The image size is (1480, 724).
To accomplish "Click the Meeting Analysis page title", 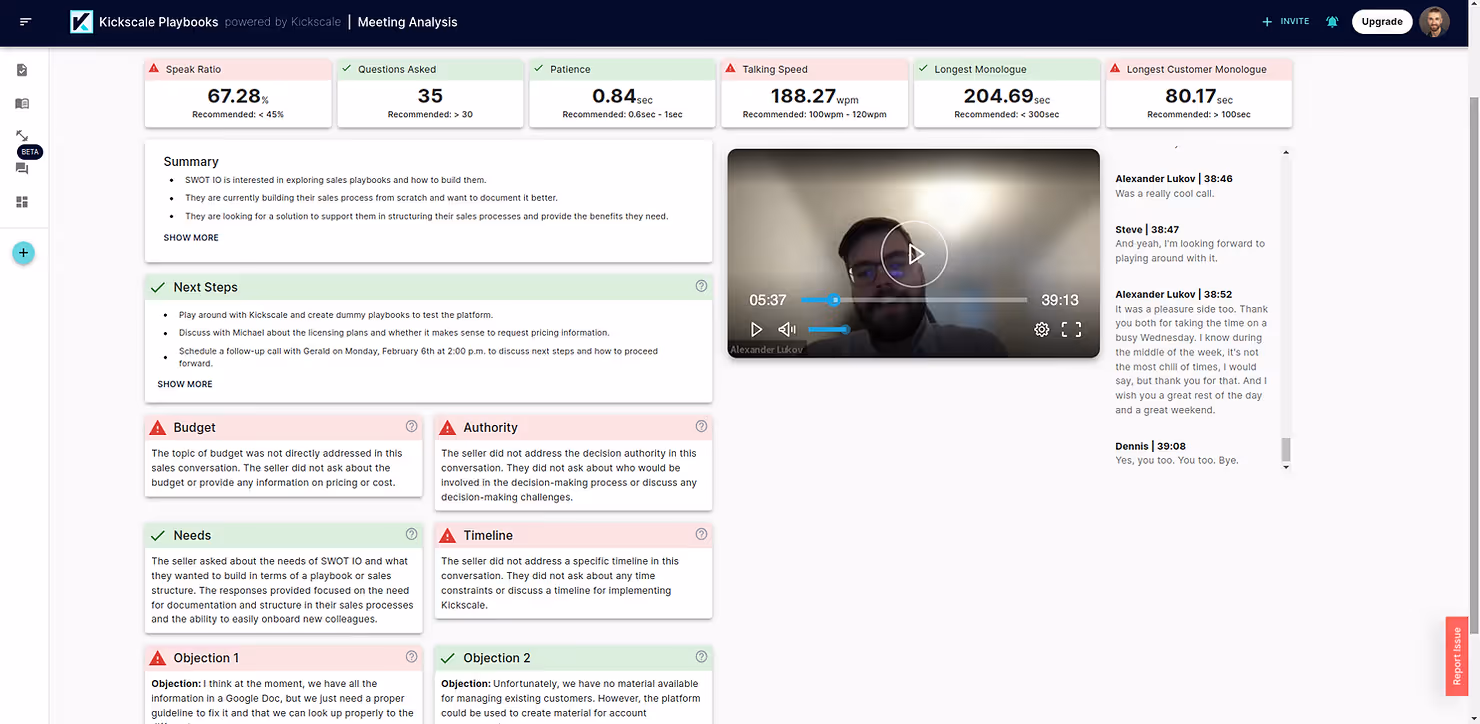I will click(x=407, y=22).
